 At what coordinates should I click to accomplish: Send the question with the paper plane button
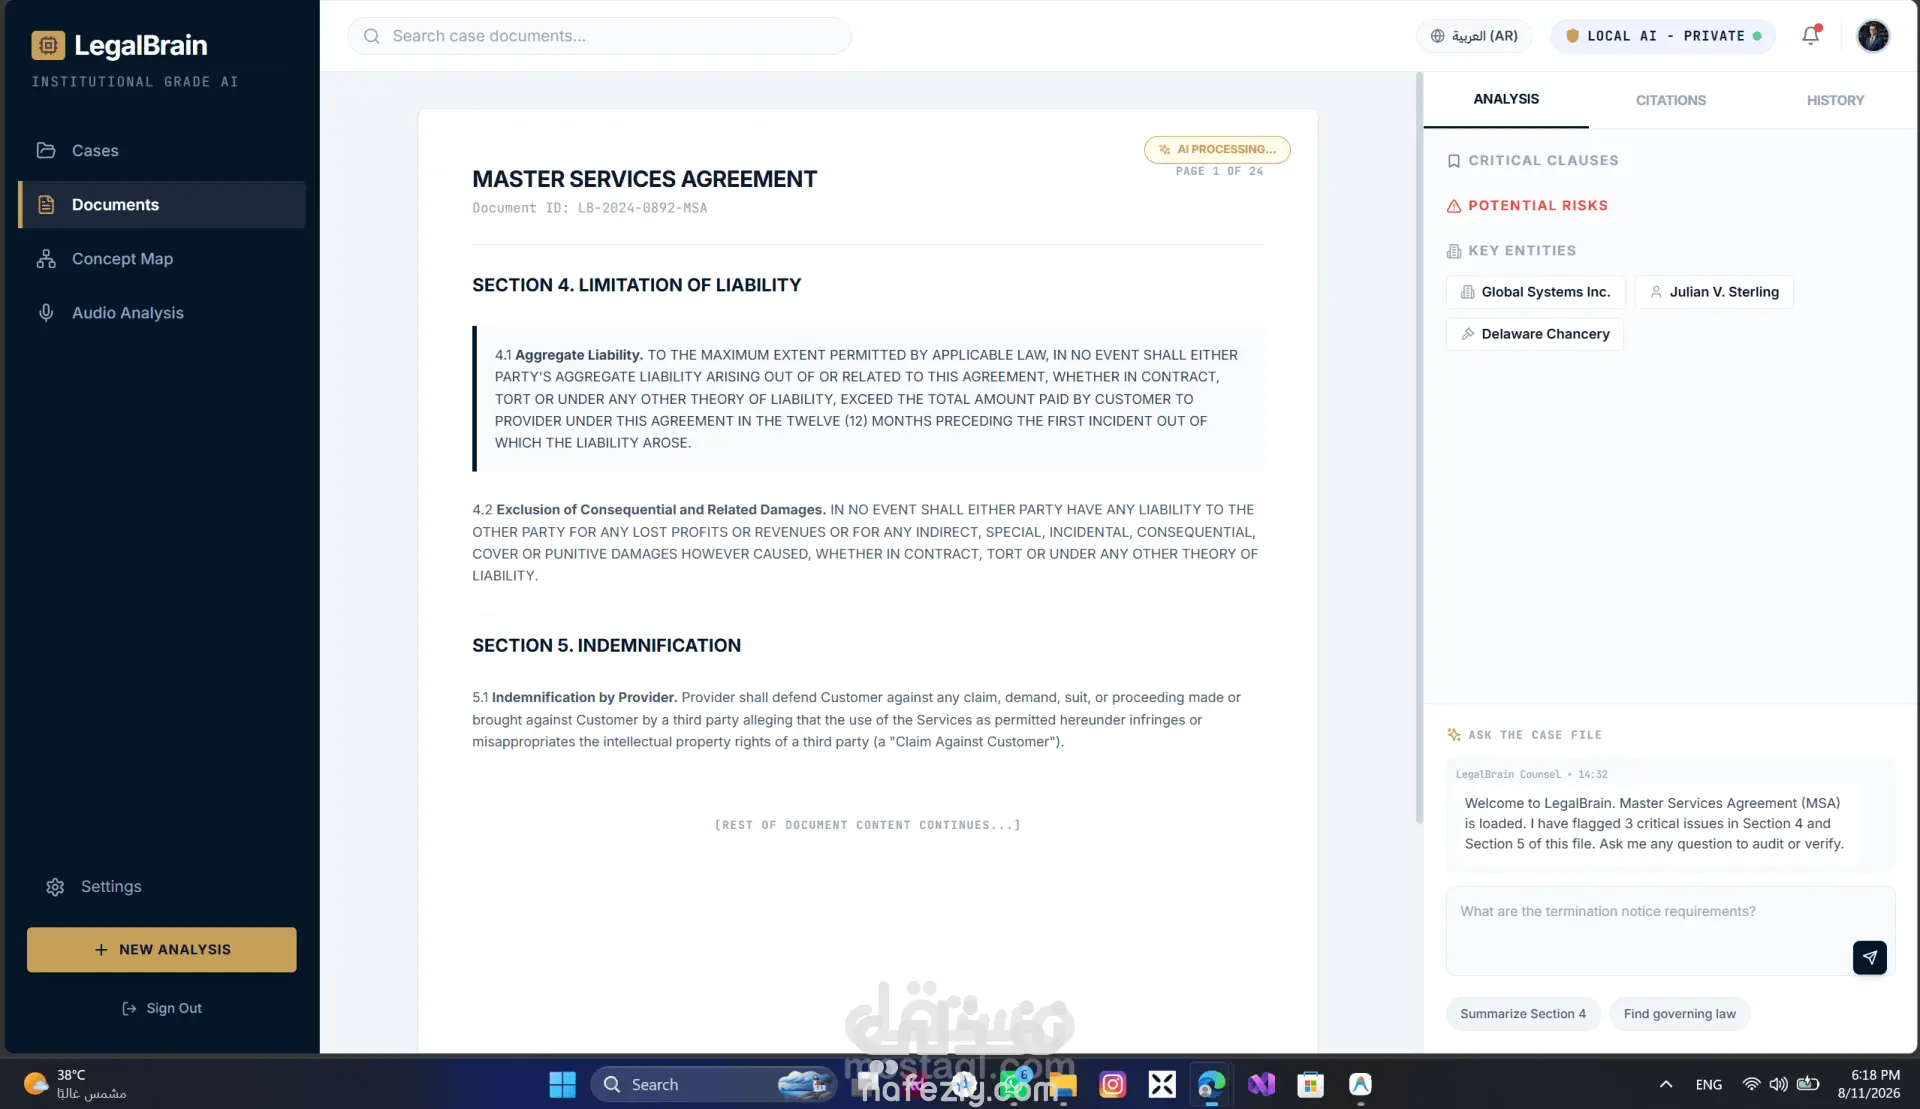coord(1869,957)
